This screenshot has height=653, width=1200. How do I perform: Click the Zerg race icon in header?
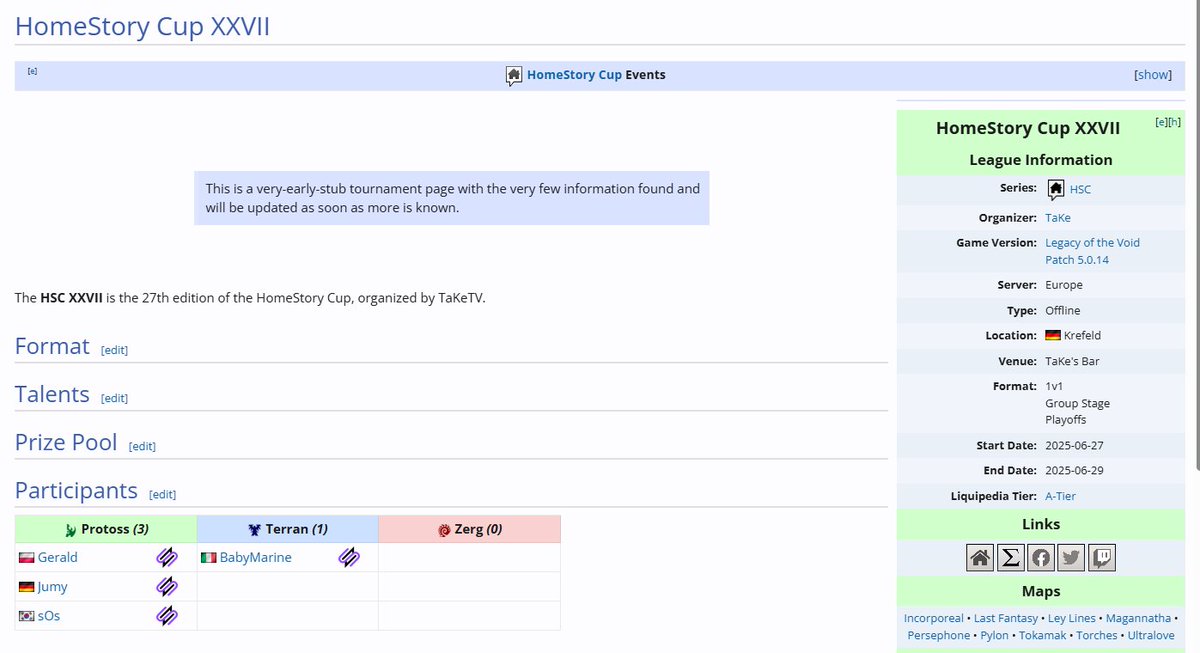tap(444, 530)
